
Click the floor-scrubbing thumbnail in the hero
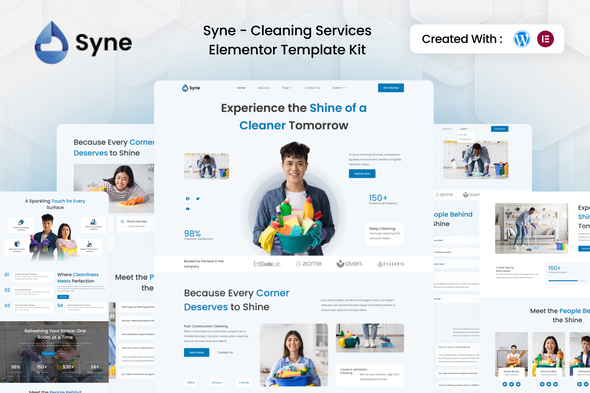tap(206, 166)
